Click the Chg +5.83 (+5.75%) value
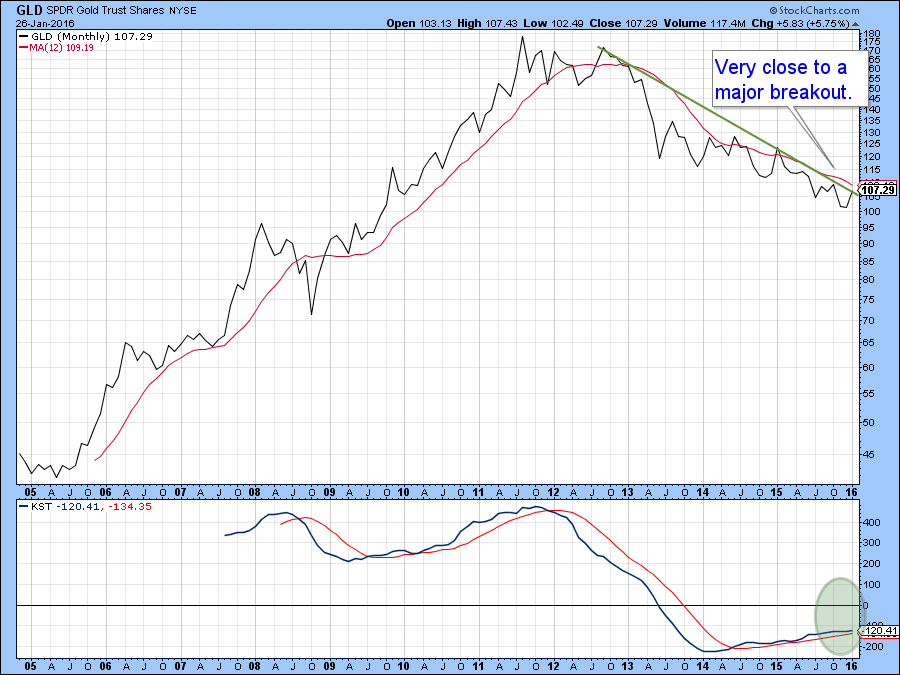The width and height of the screenshot is (900, 675). tap(800, 24)
